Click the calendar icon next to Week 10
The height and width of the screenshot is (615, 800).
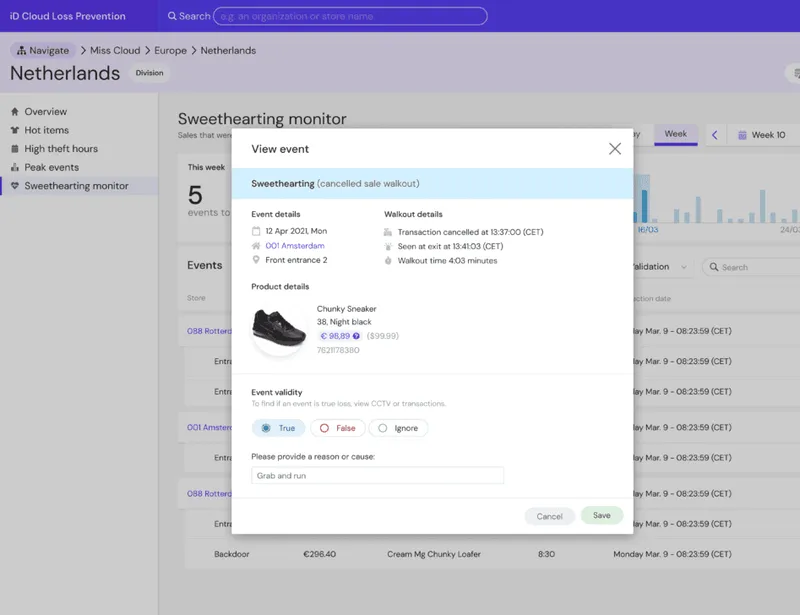[x=742, y=135]
